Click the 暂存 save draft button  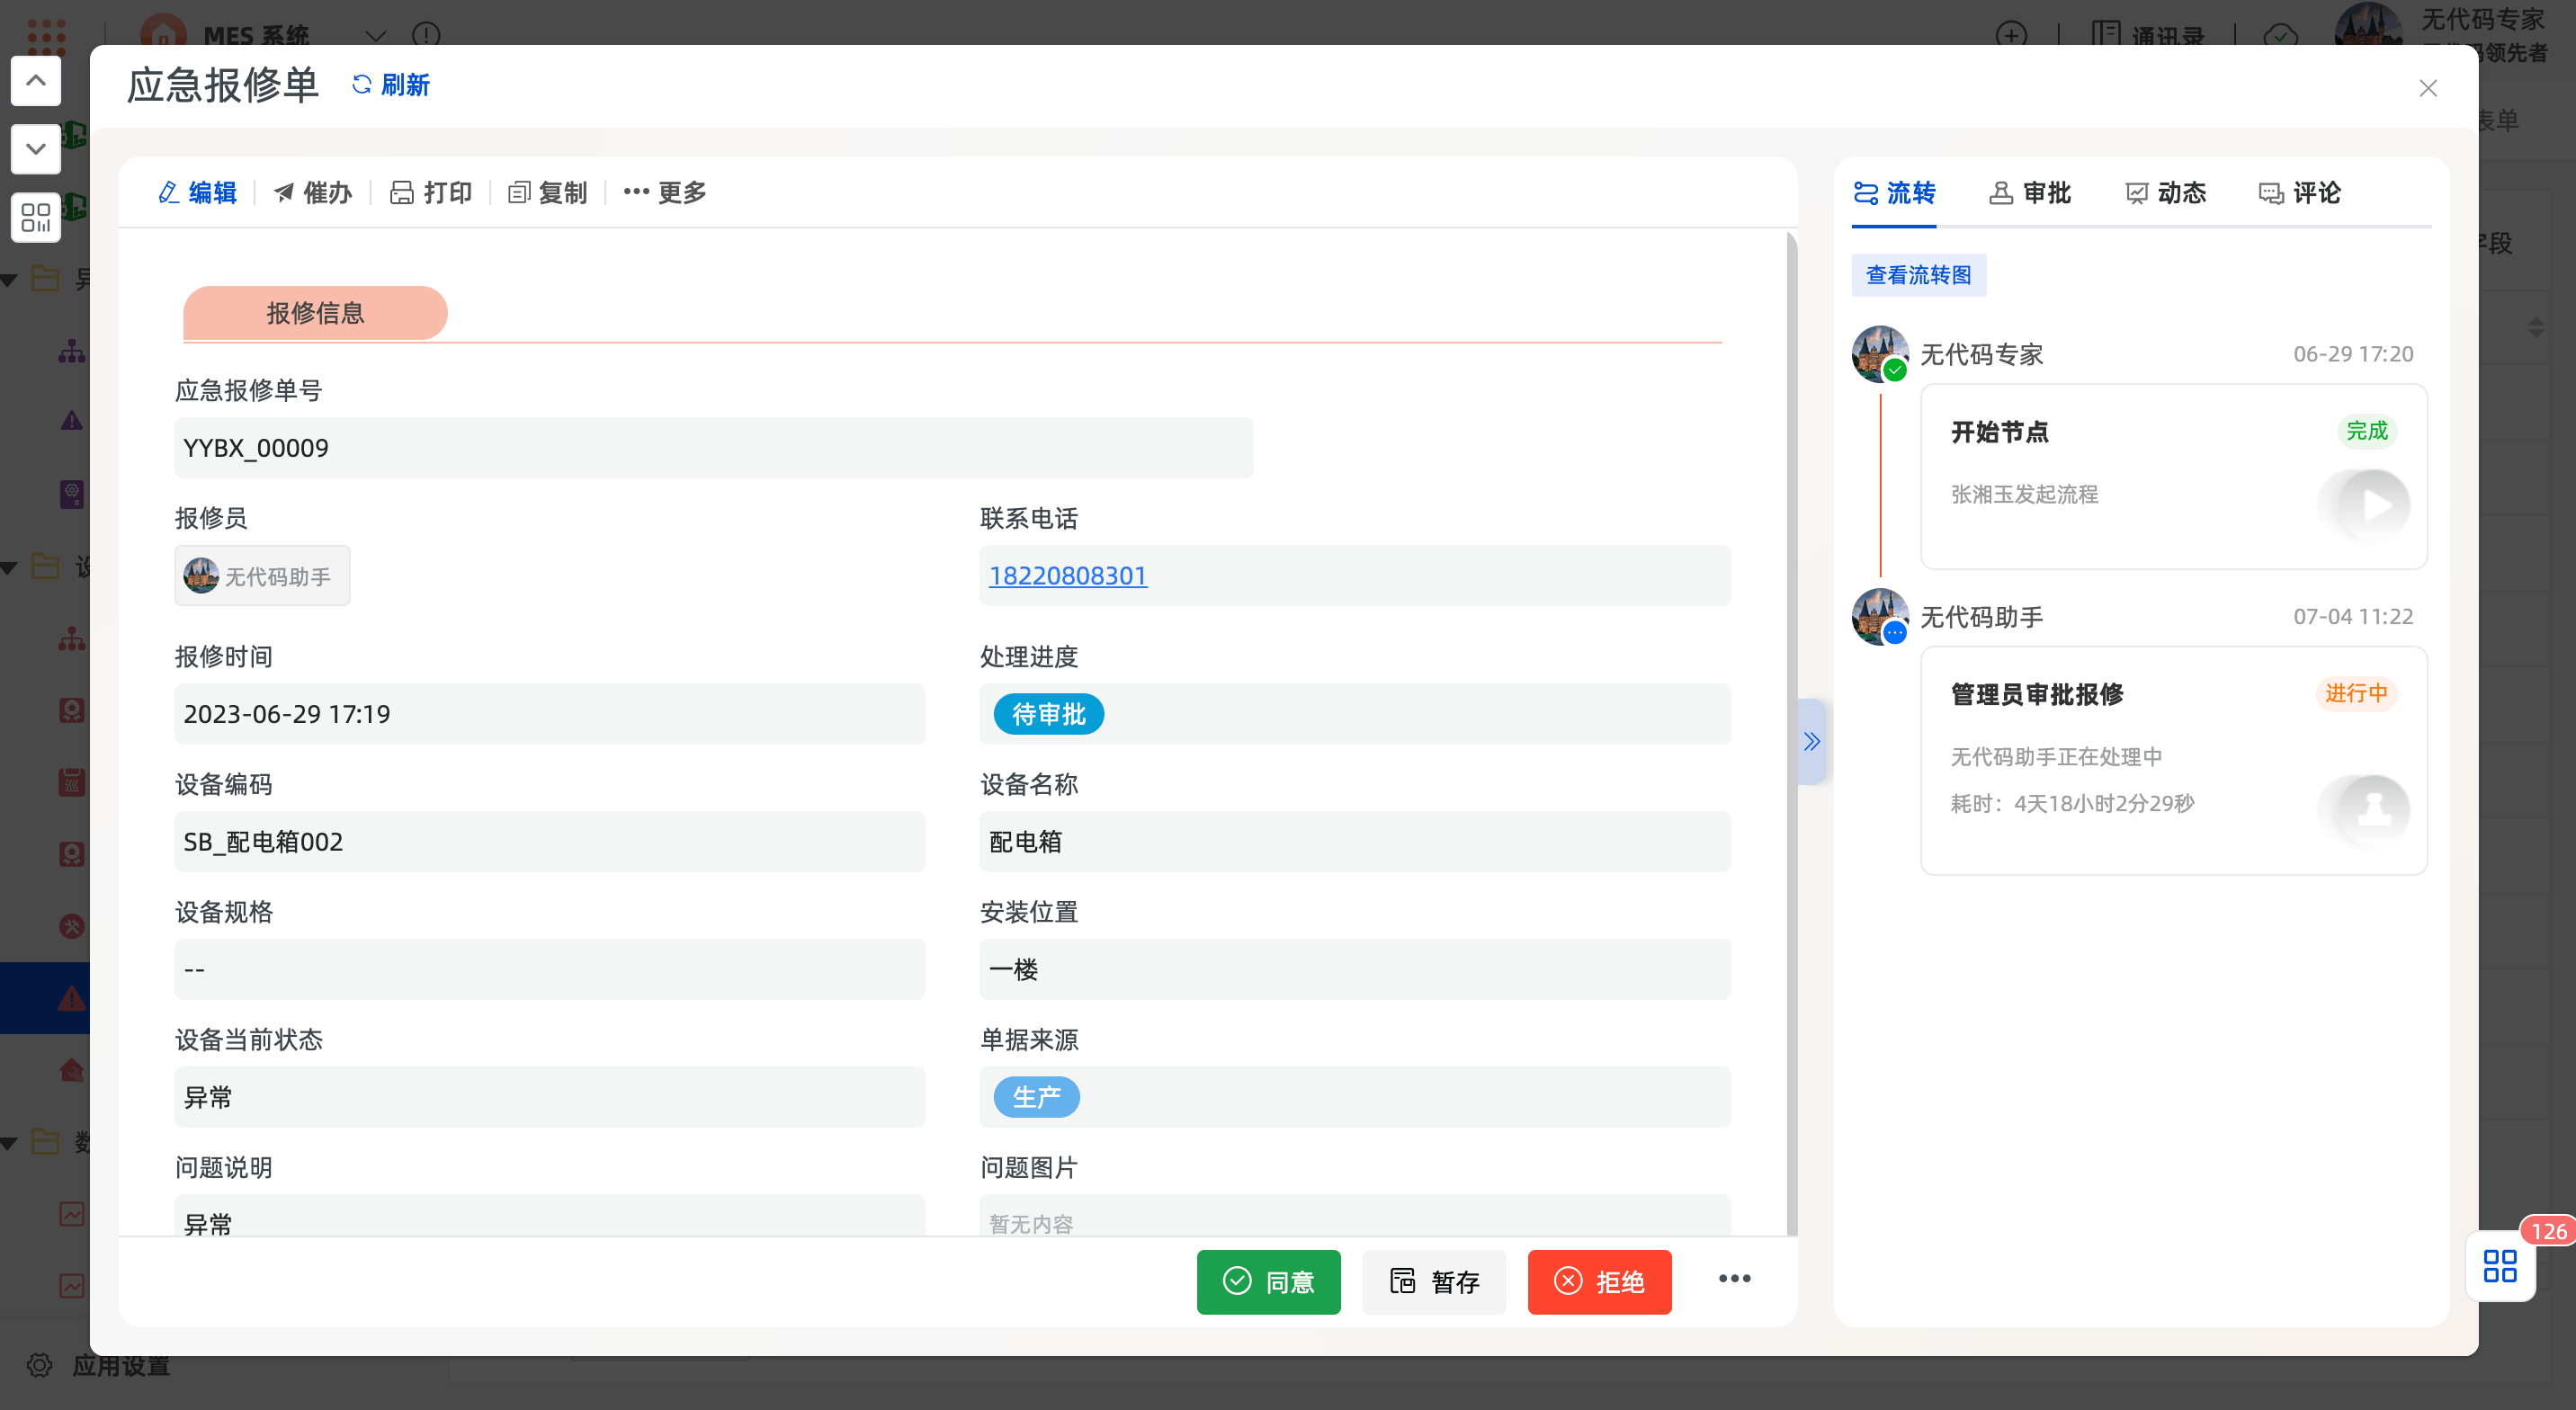coord(1433,1281)
